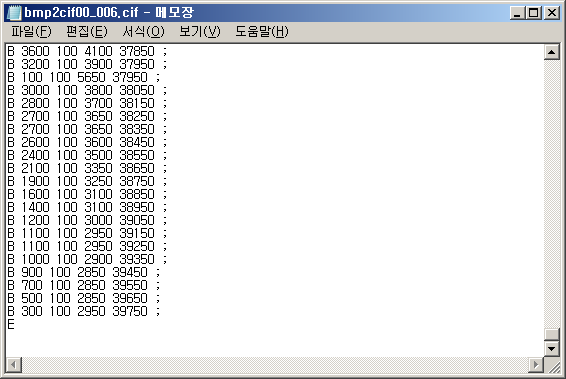The image size is (566, 379).
Task: Click the vertical scrollbar up arrow
Action: click(x=552, y=53)
